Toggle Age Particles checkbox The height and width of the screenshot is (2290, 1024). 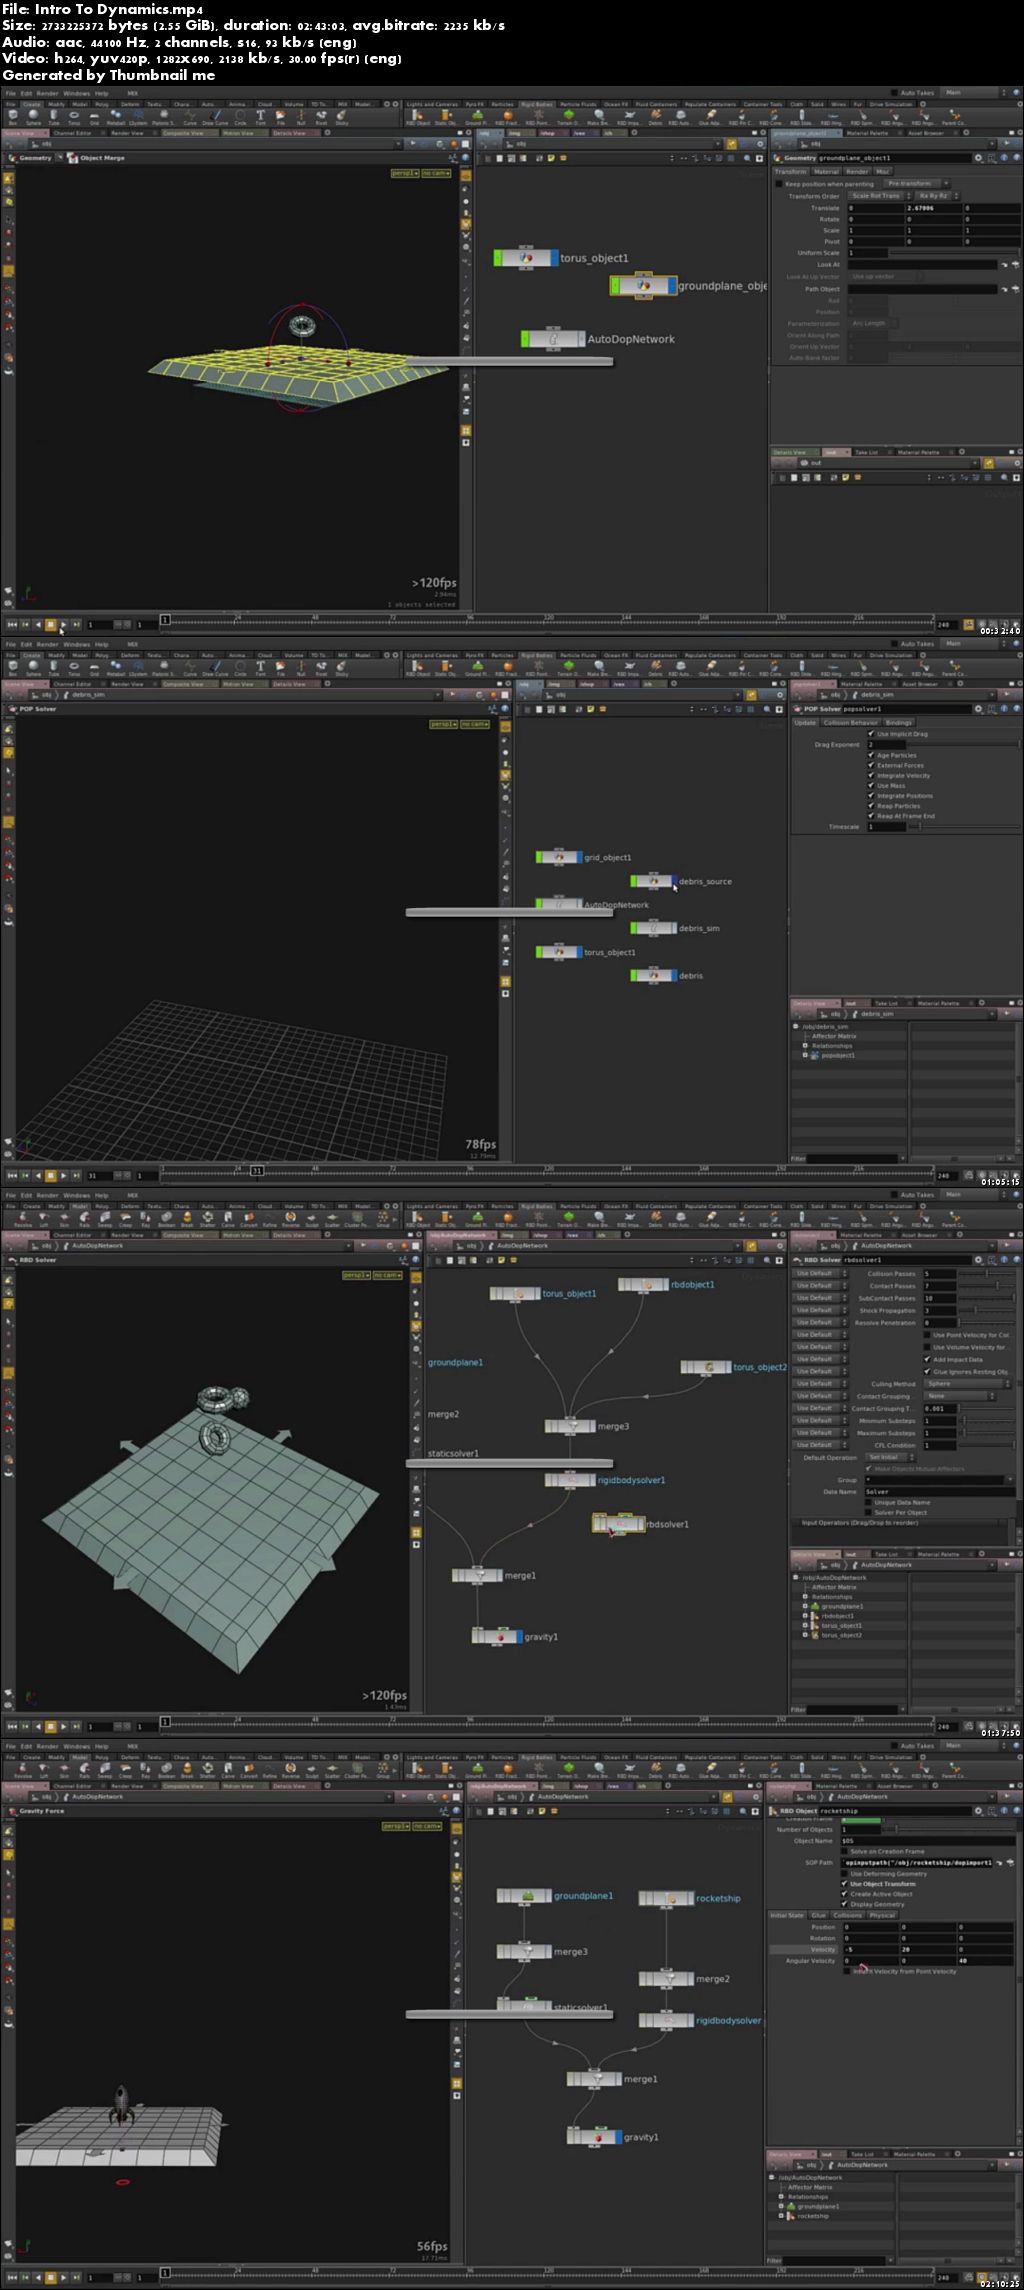coord(871,755)
